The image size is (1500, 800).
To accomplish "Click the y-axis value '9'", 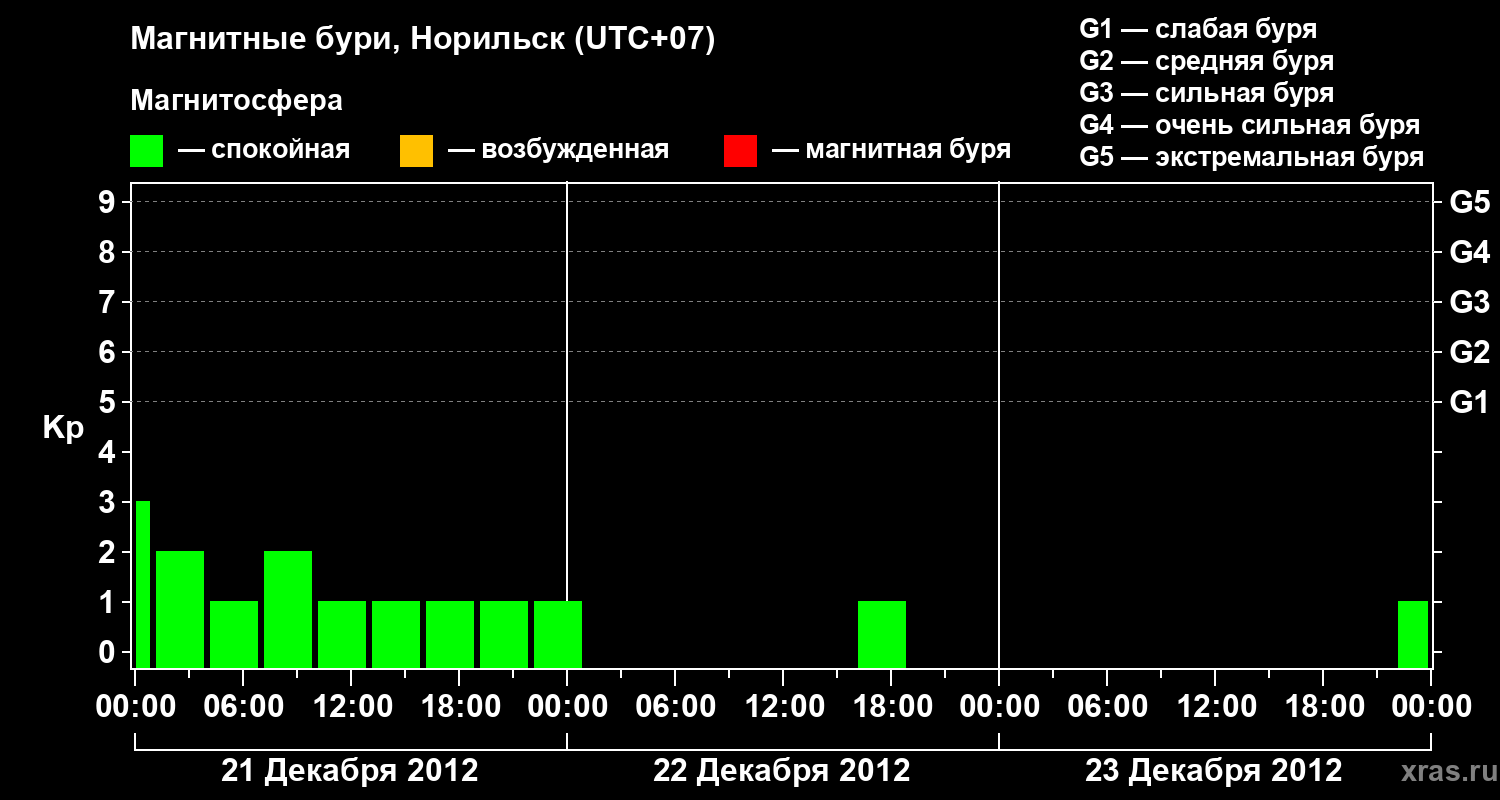I will [108, 203].
